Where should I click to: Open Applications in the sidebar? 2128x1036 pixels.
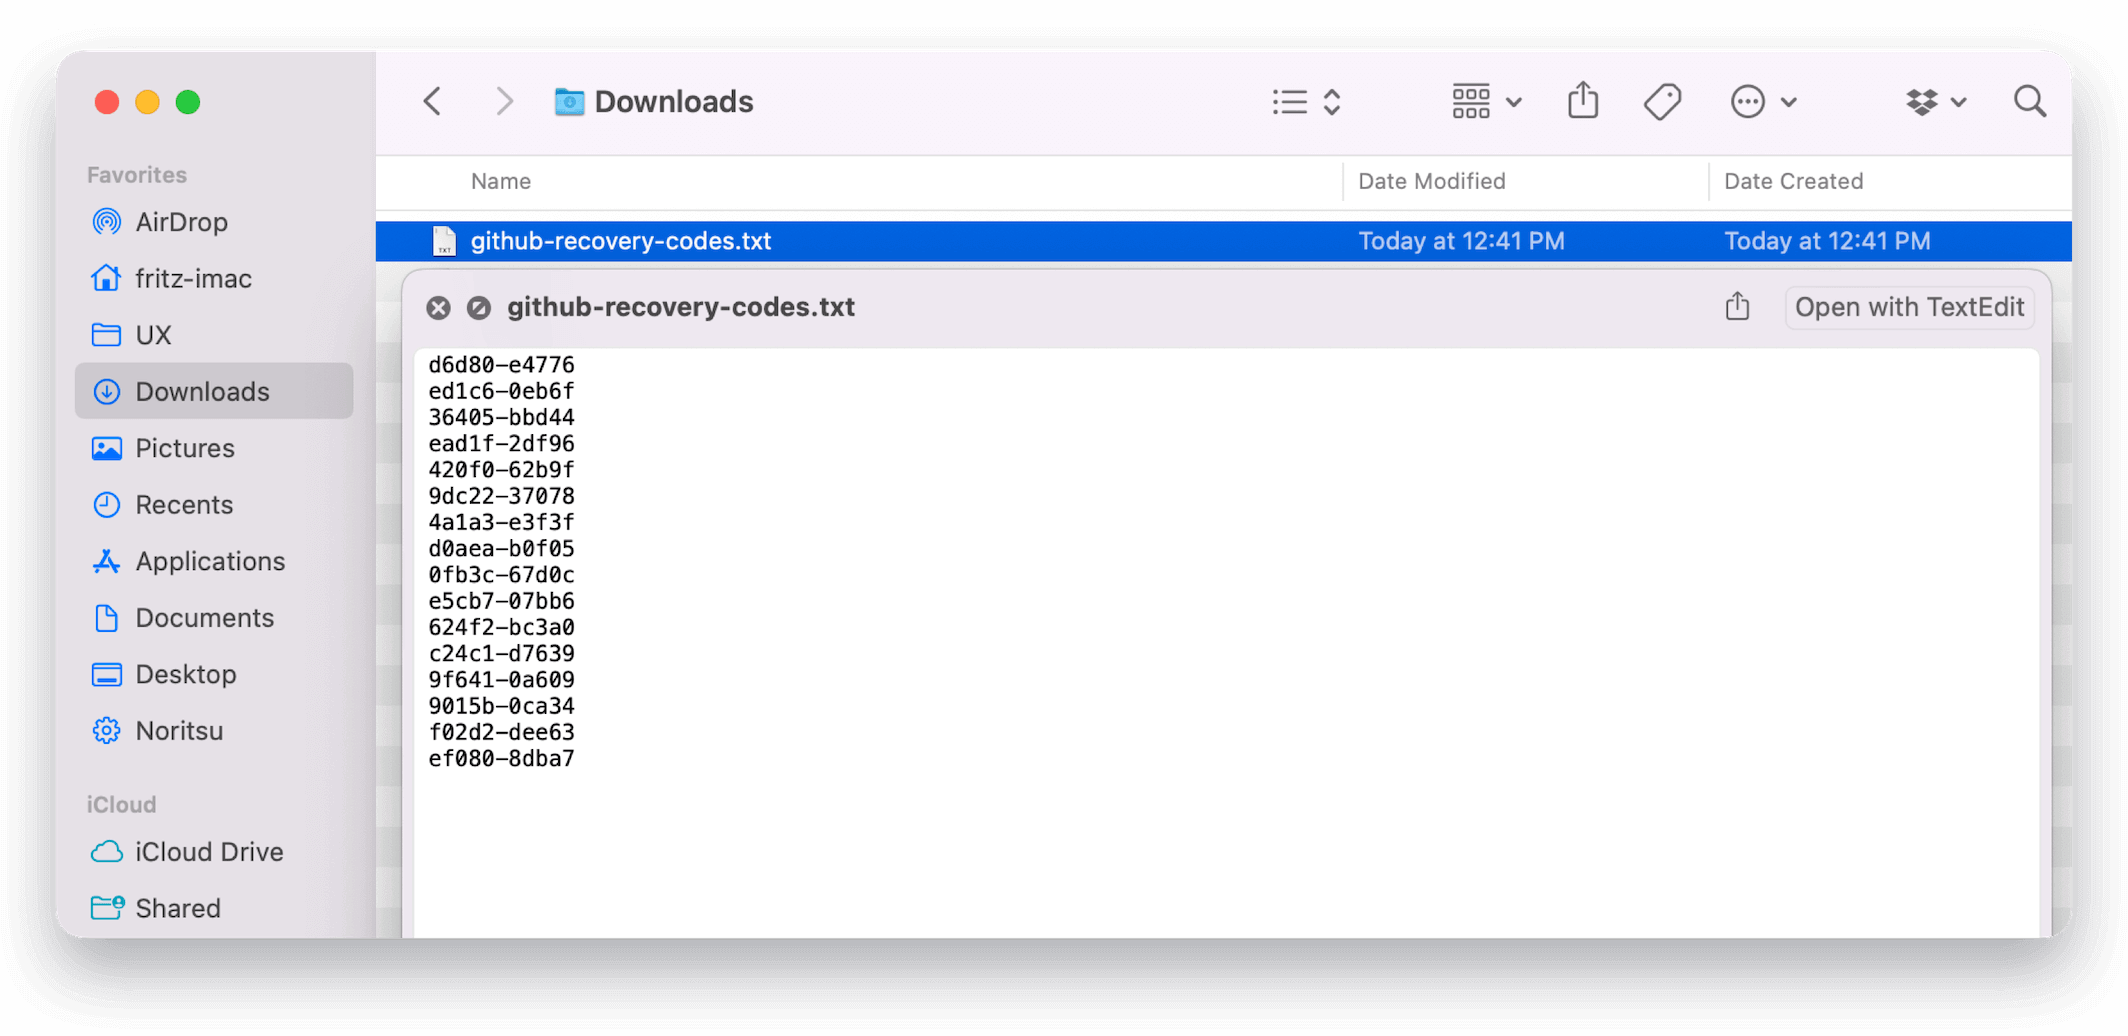coord(210,562)
